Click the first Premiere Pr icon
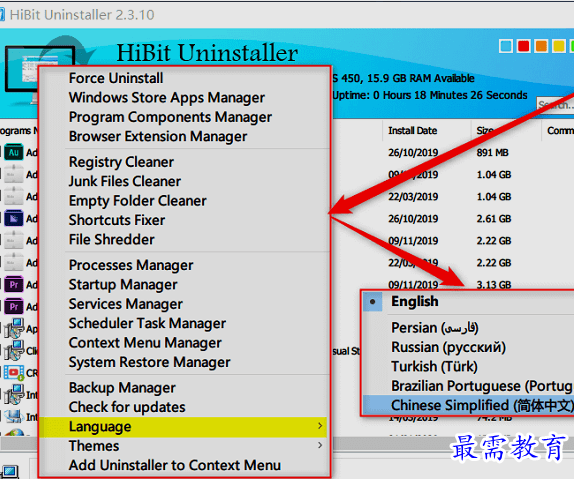Viewport: 574px width, 479px height. click(x=14, y=285)
